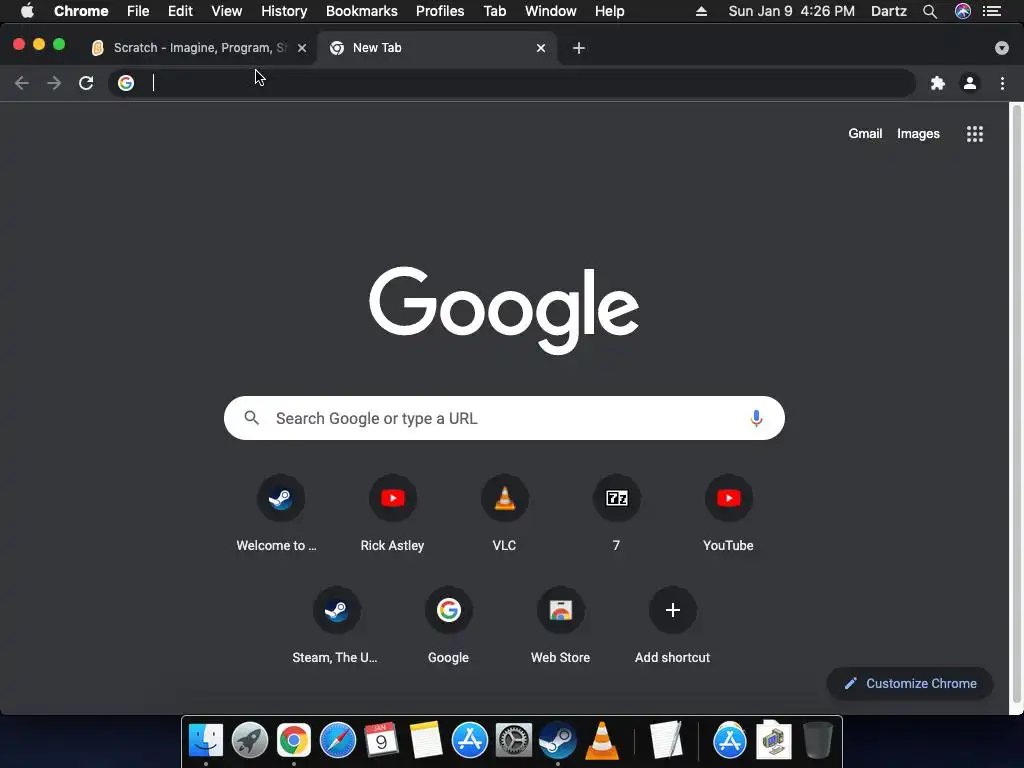Select the New Tab tab
The width and height of the screenshot is (1024, 768).
[436, 48]
